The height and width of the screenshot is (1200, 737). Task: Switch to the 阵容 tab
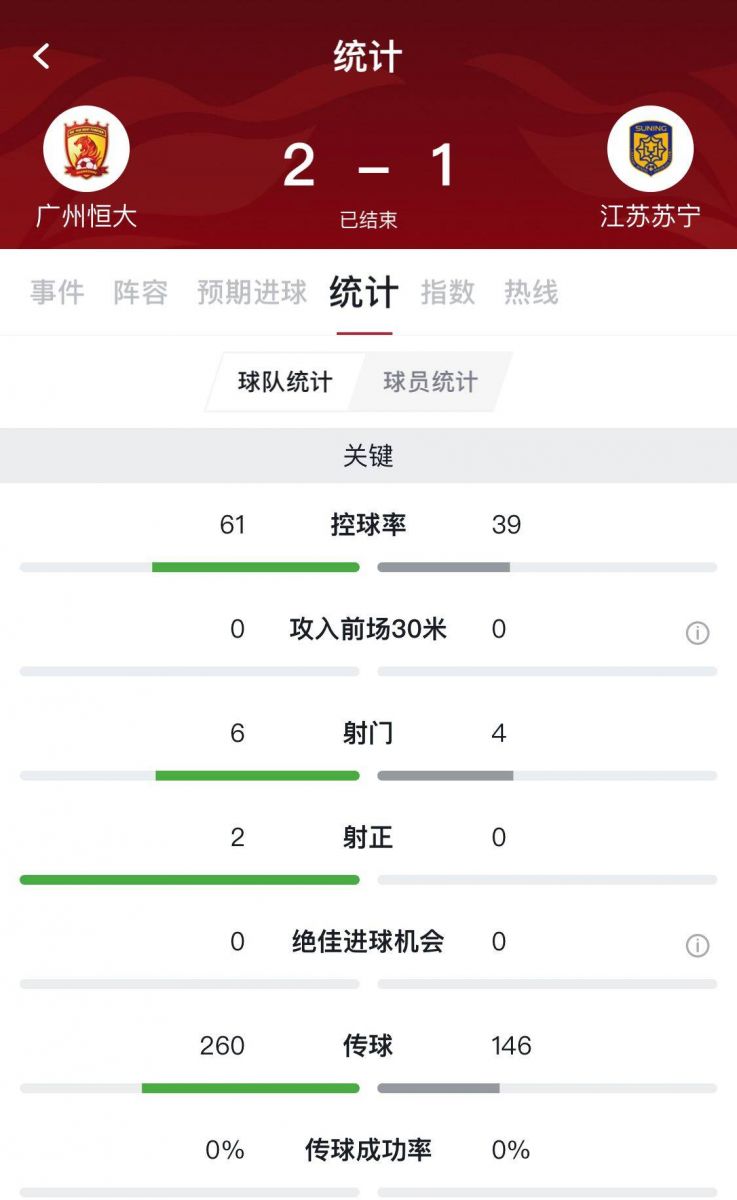pos(140,293)
